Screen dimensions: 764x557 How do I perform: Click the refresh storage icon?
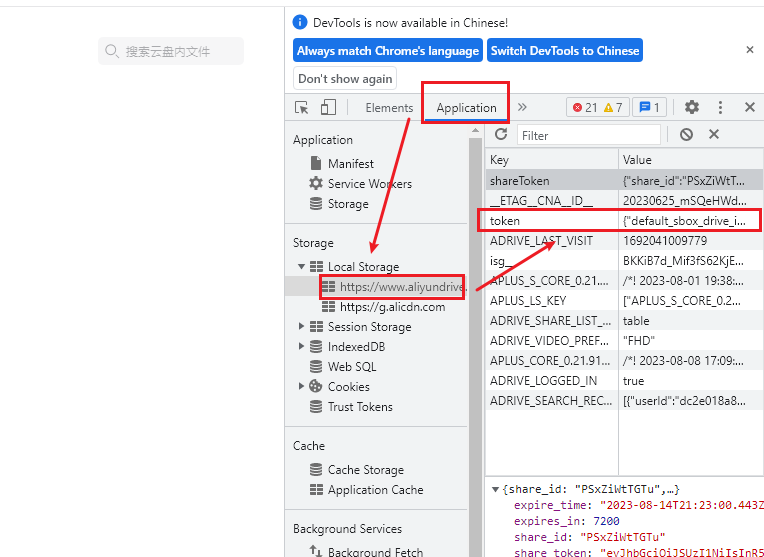[501, 134]
